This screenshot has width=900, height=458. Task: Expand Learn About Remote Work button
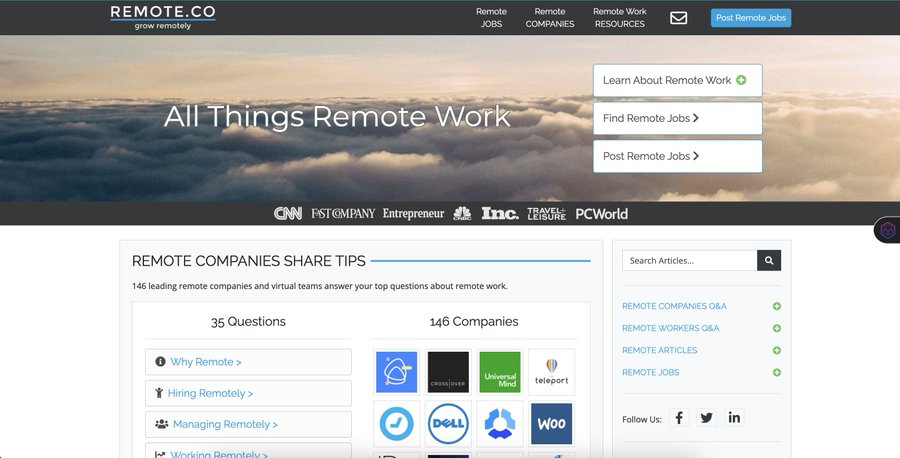[x=677, y=80]
